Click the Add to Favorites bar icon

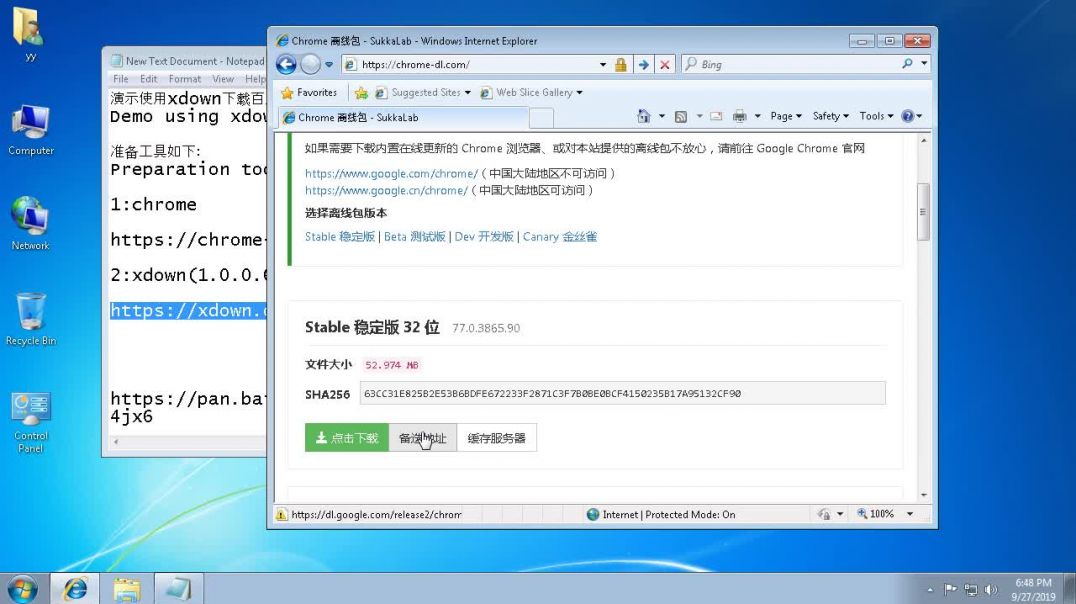[x=361, y=93]
